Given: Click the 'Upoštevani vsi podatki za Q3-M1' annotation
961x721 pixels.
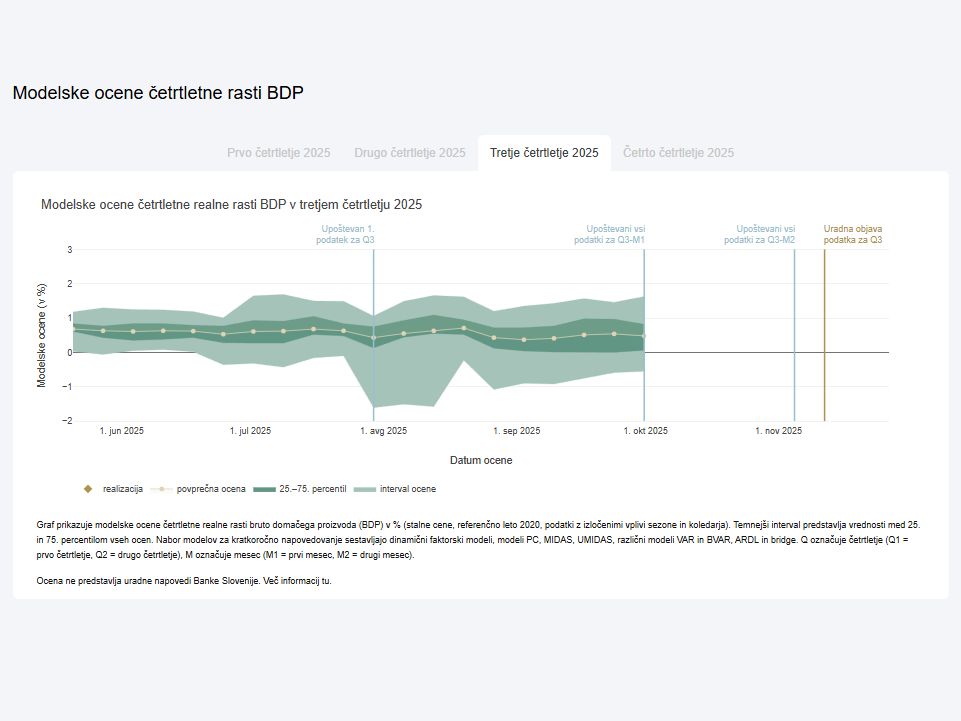Looking at the screenshot, I should pos(609,234).
